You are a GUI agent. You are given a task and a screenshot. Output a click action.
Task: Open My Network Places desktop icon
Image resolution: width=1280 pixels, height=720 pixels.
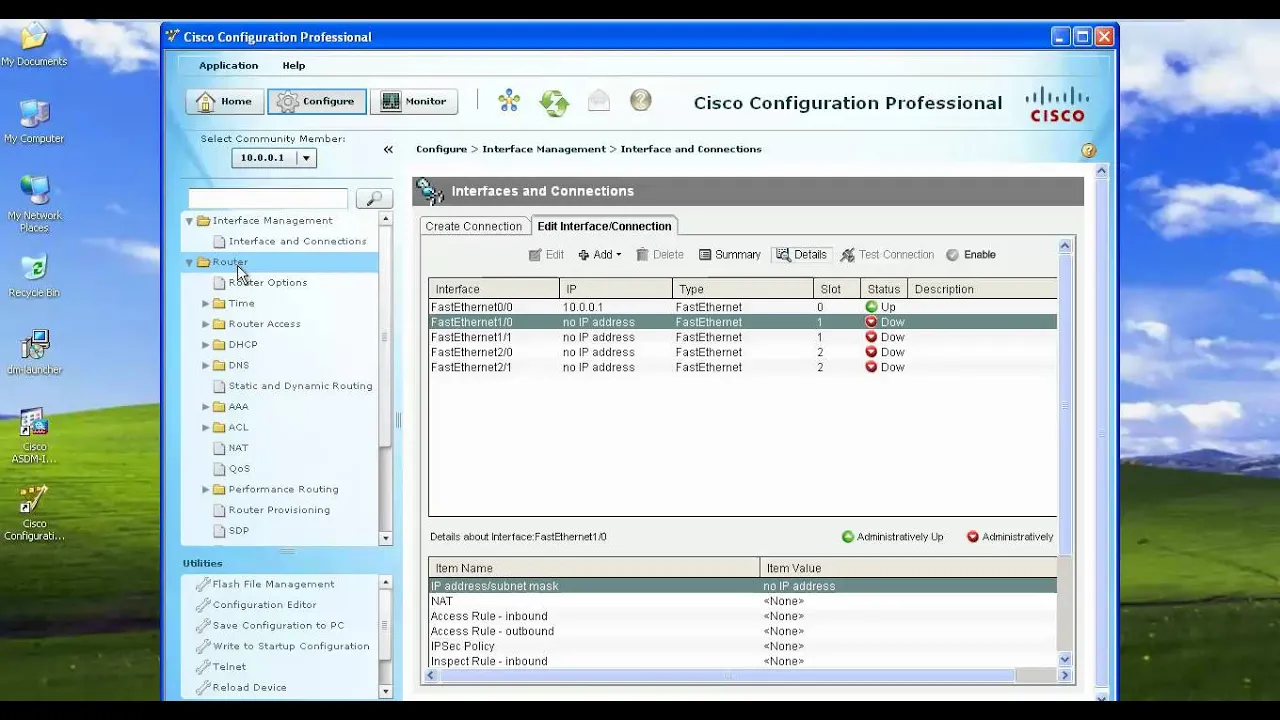[34, 204]
